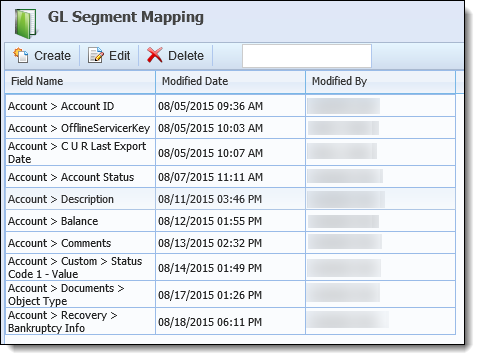
Task: Select the Account > OfflineServicerKey row
Action: 230,128
